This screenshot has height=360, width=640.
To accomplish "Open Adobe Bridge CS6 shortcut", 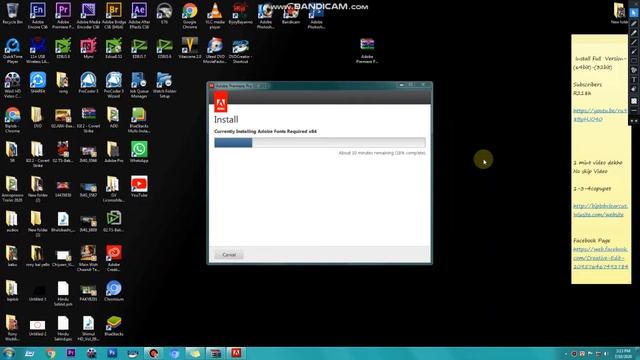I will click(x=114, y=15).
